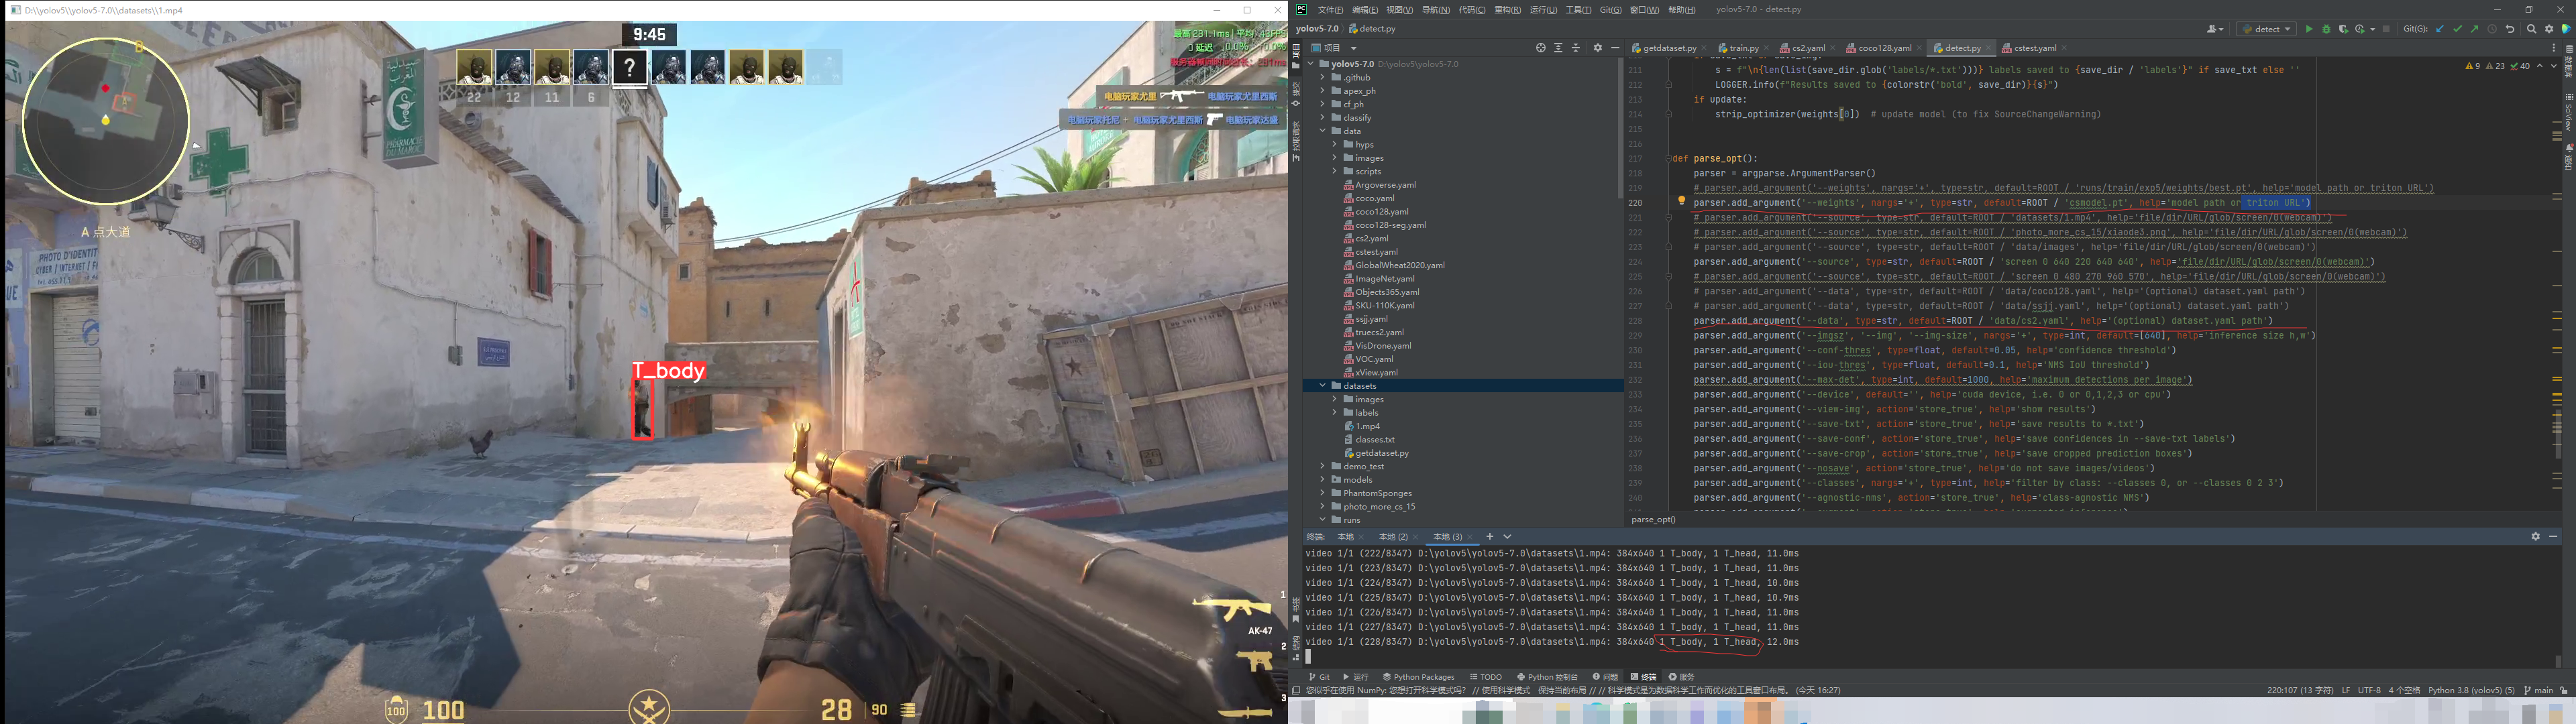Expand the .github folder

[1323, 77]
